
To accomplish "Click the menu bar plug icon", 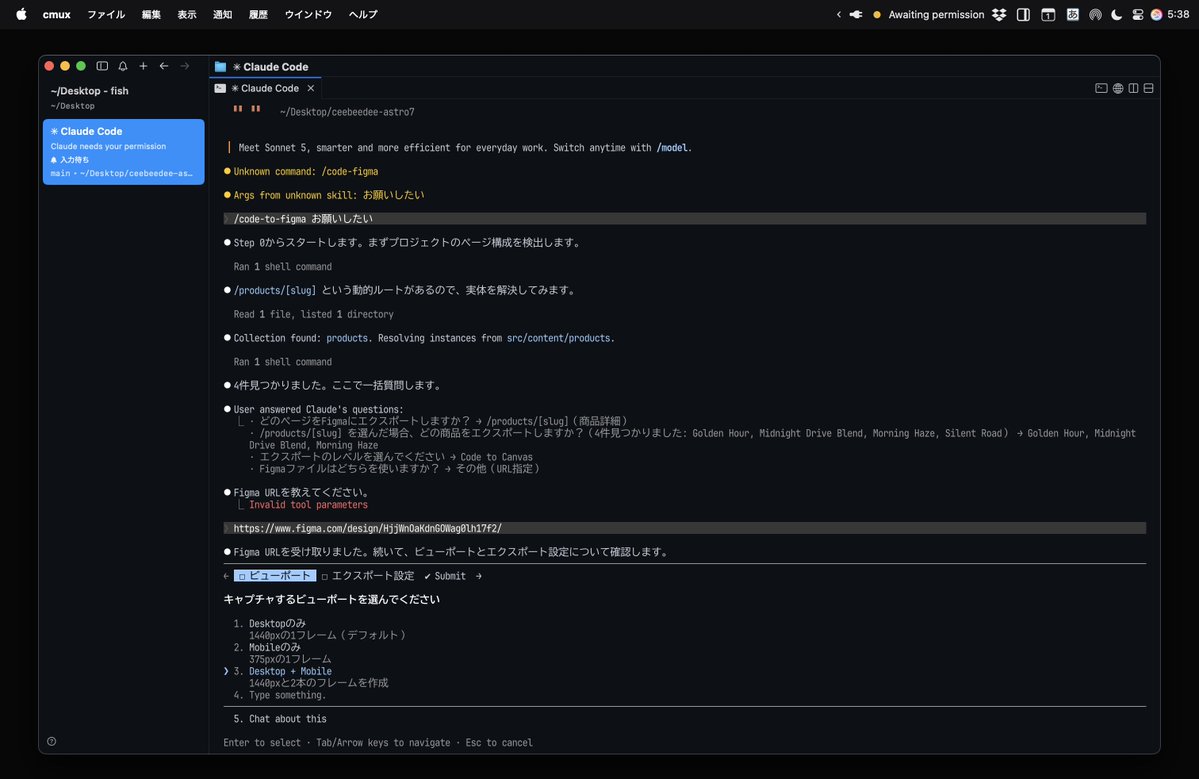I will tap(856, 14).
